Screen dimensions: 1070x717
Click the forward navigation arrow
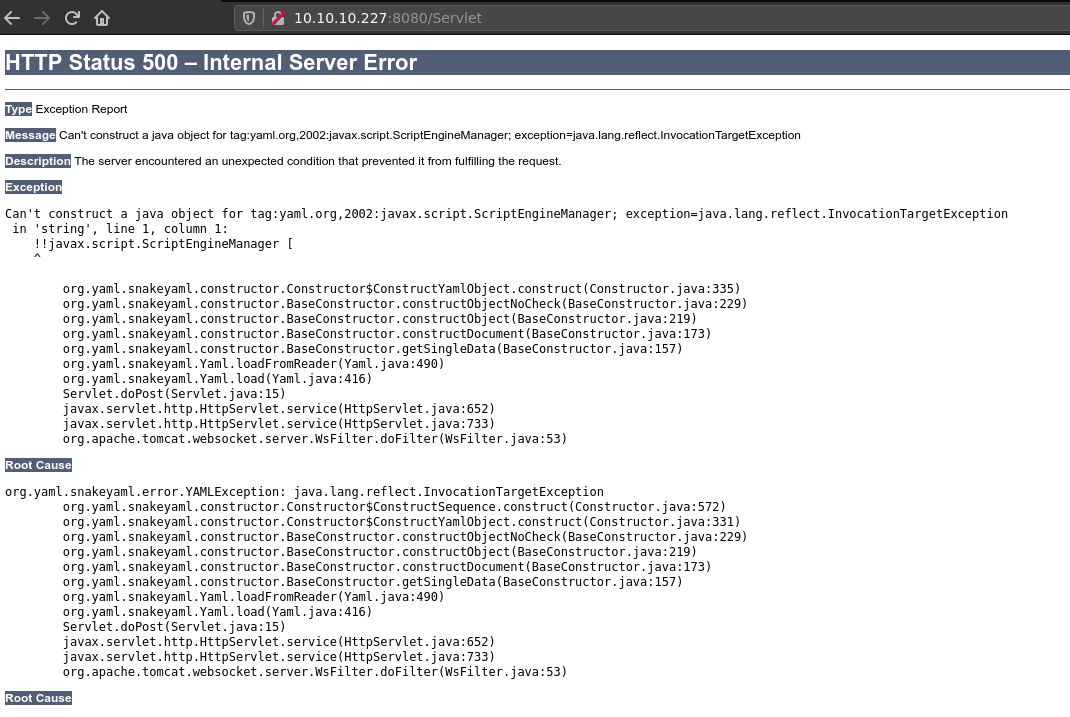[42, 18]
